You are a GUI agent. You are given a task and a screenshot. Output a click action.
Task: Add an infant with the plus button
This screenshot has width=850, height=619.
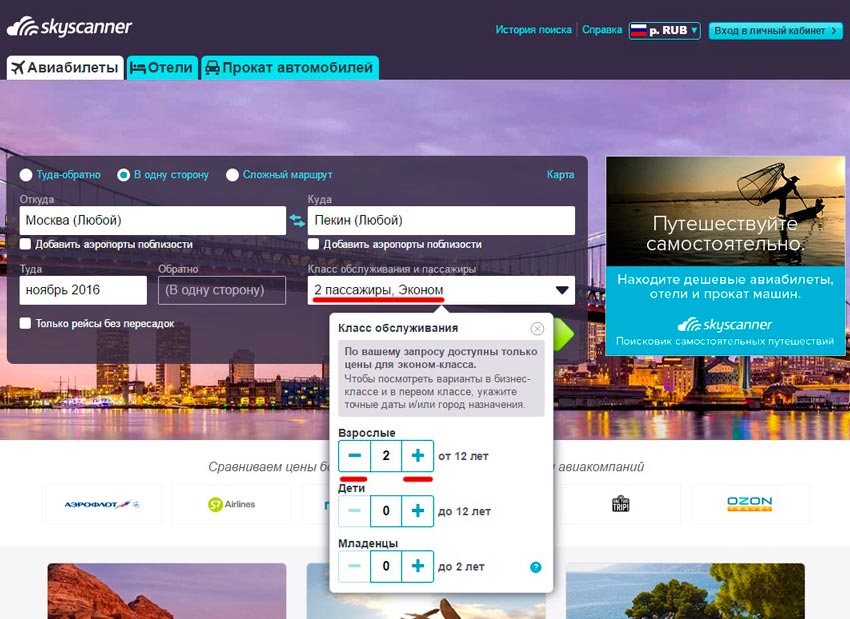click(418, 566)
